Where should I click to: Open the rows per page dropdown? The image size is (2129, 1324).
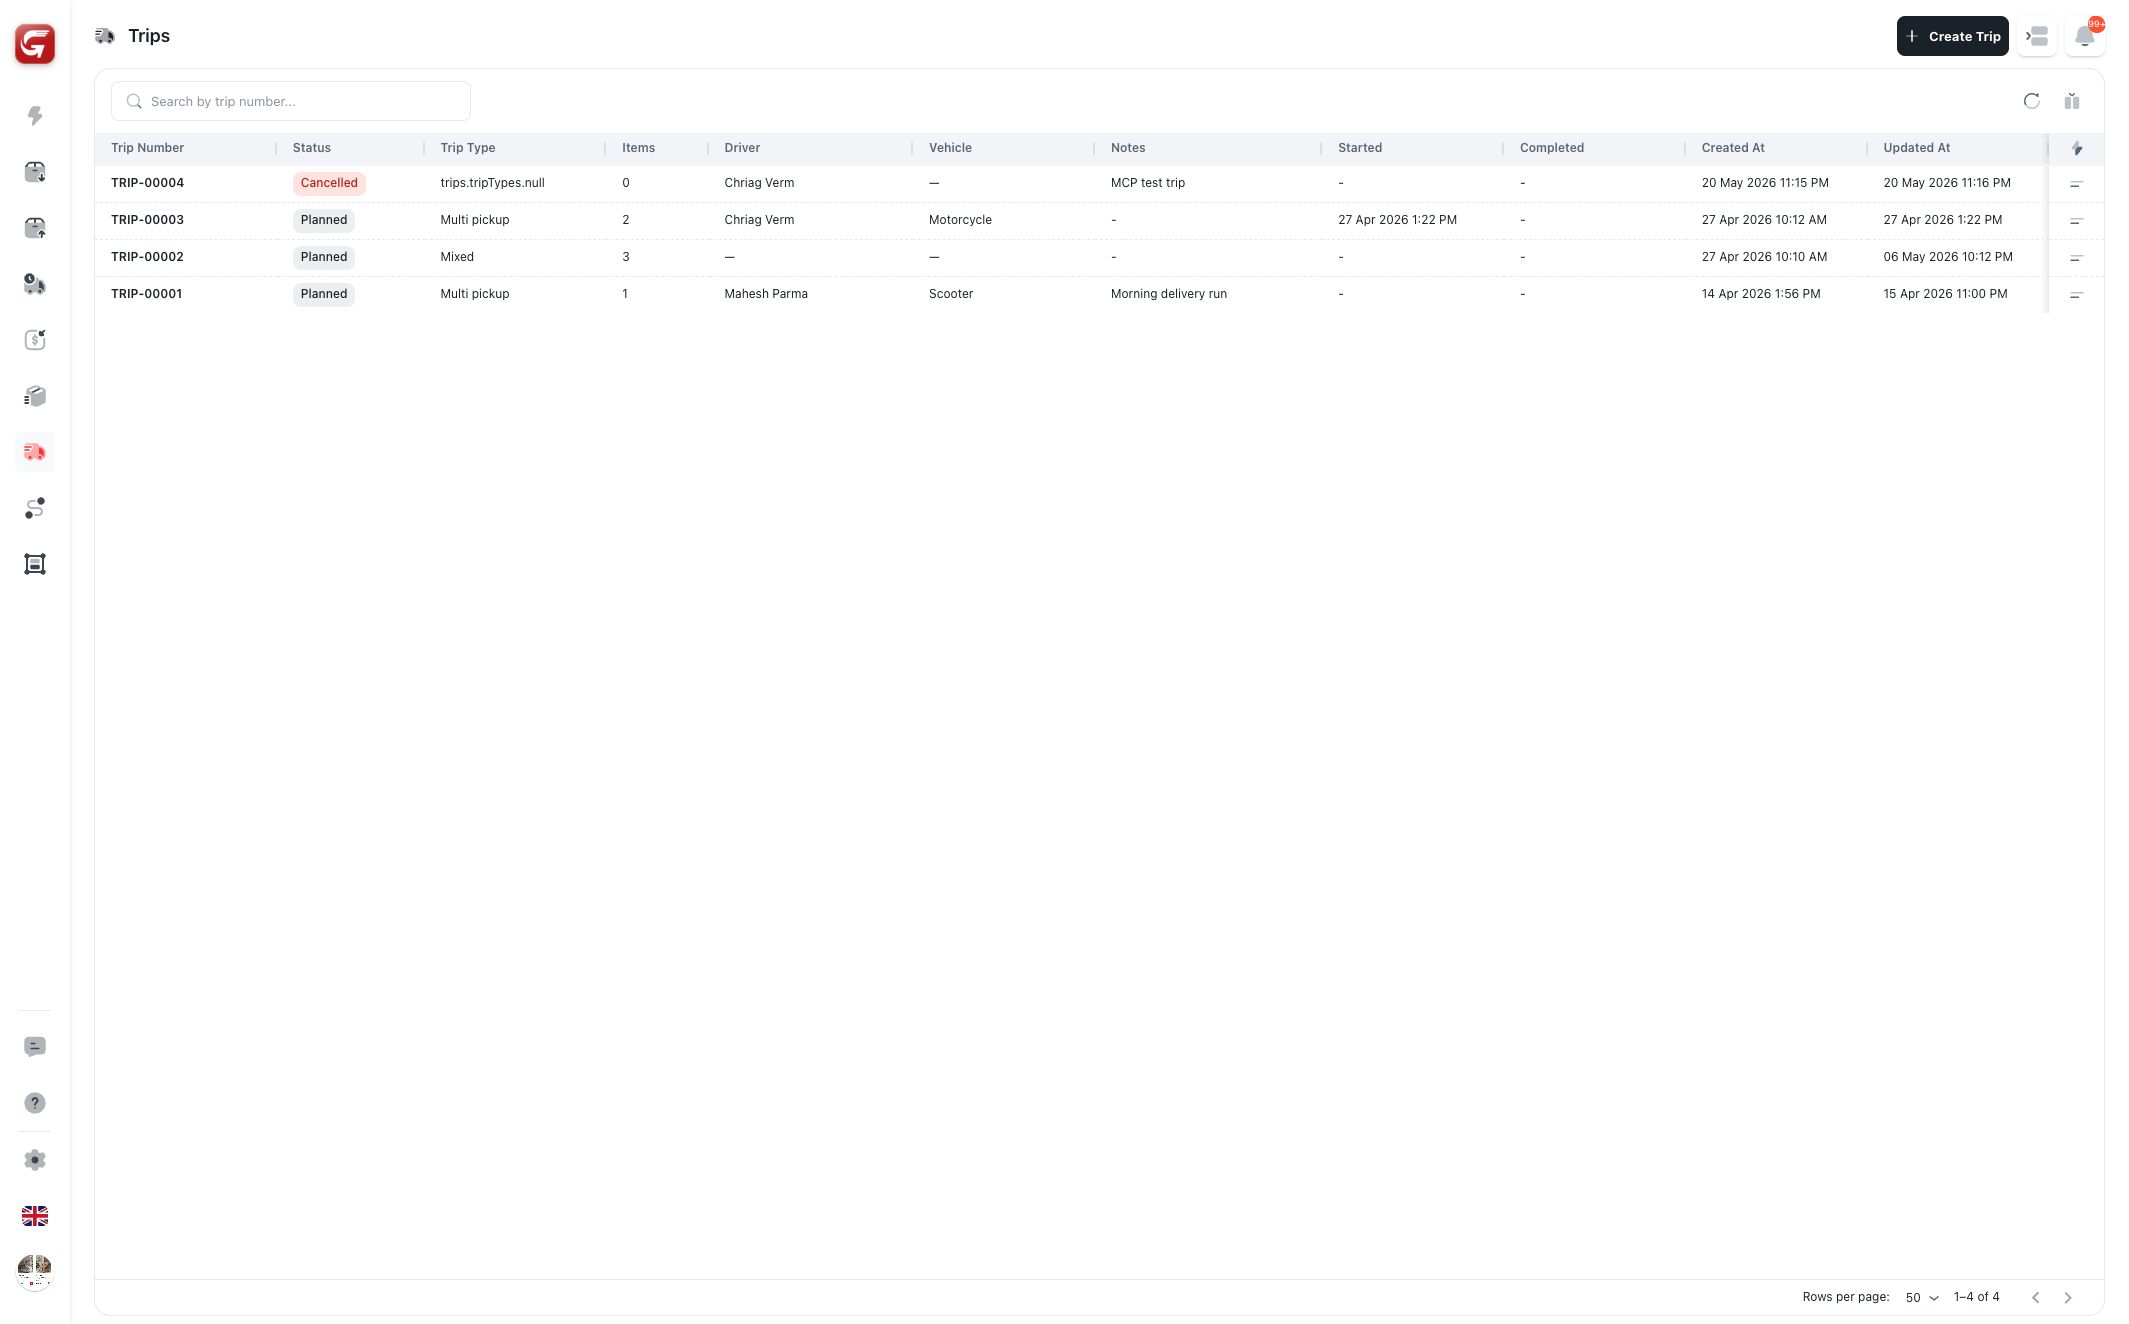tap(1921, 1297)
